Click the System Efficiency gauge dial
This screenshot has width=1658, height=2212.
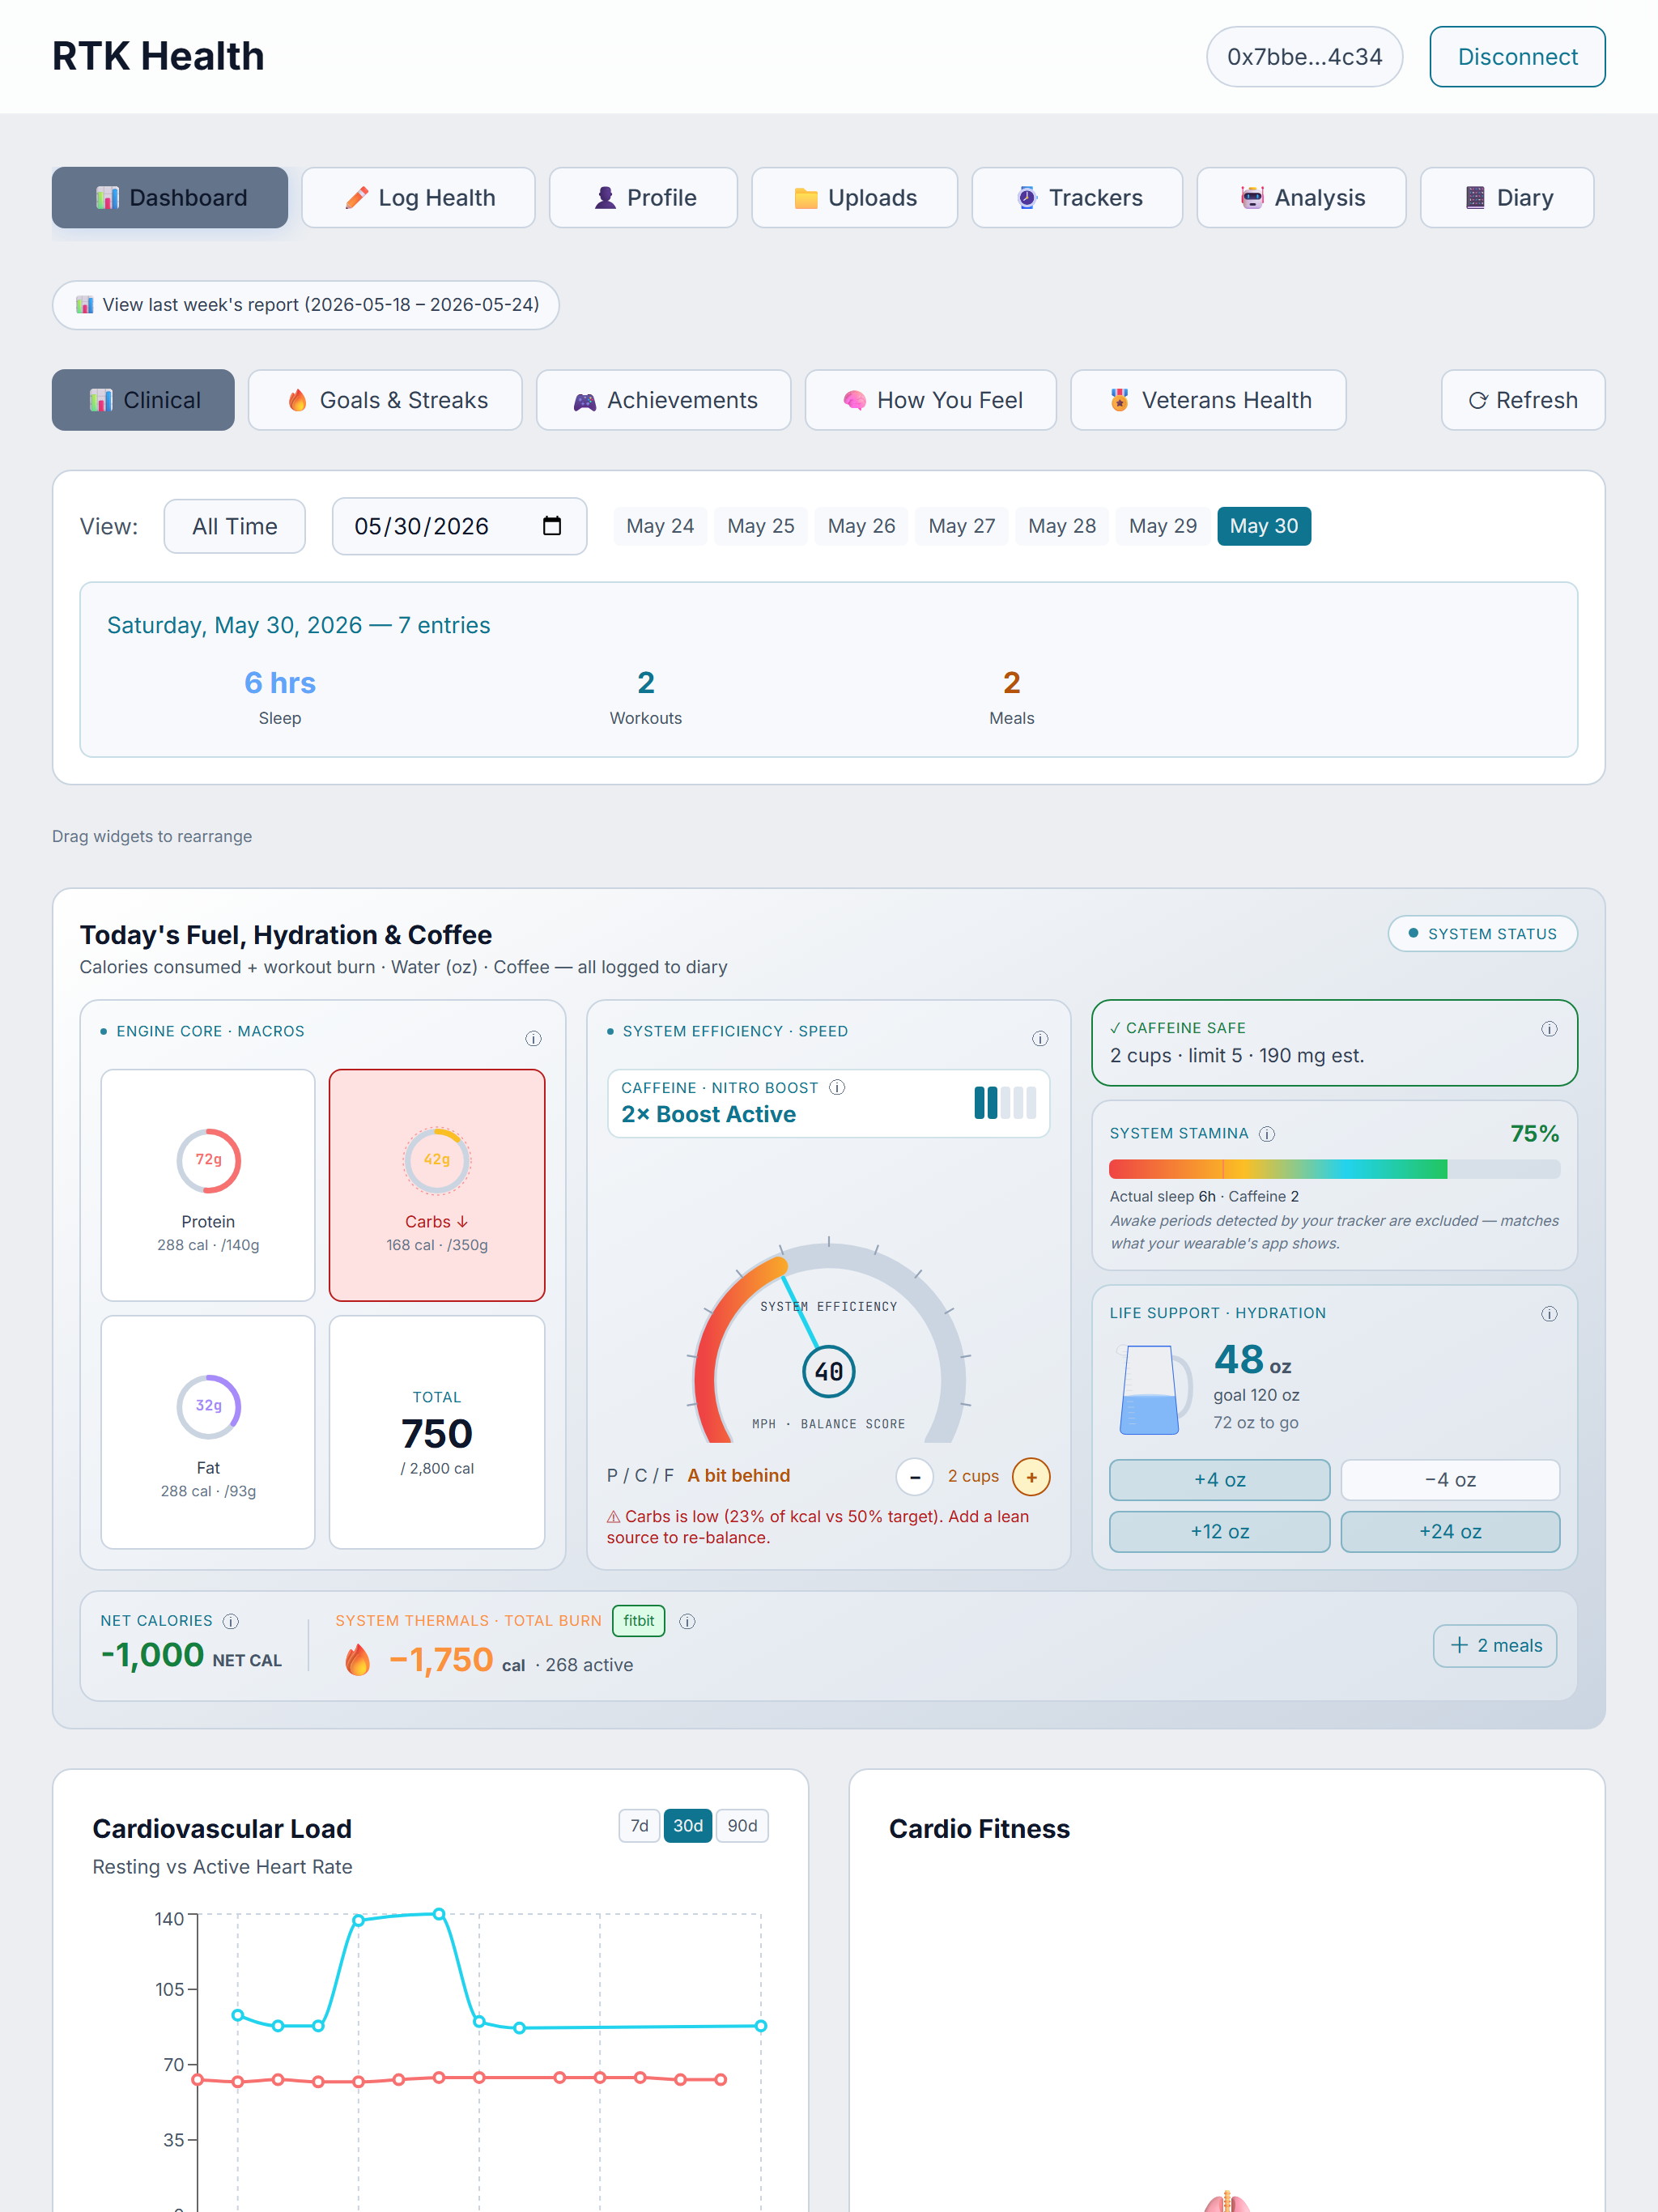click(x=829, y=1340)
